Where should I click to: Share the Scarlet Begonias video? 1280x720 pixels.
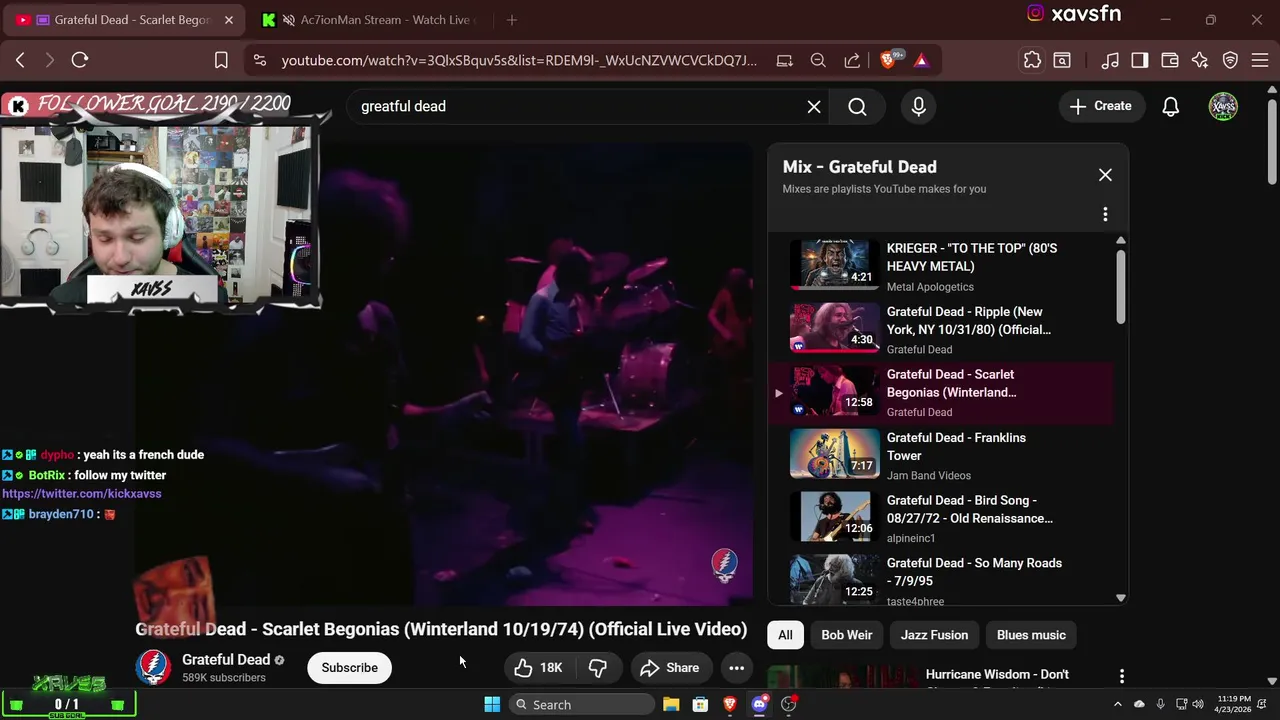pos(670,668)
